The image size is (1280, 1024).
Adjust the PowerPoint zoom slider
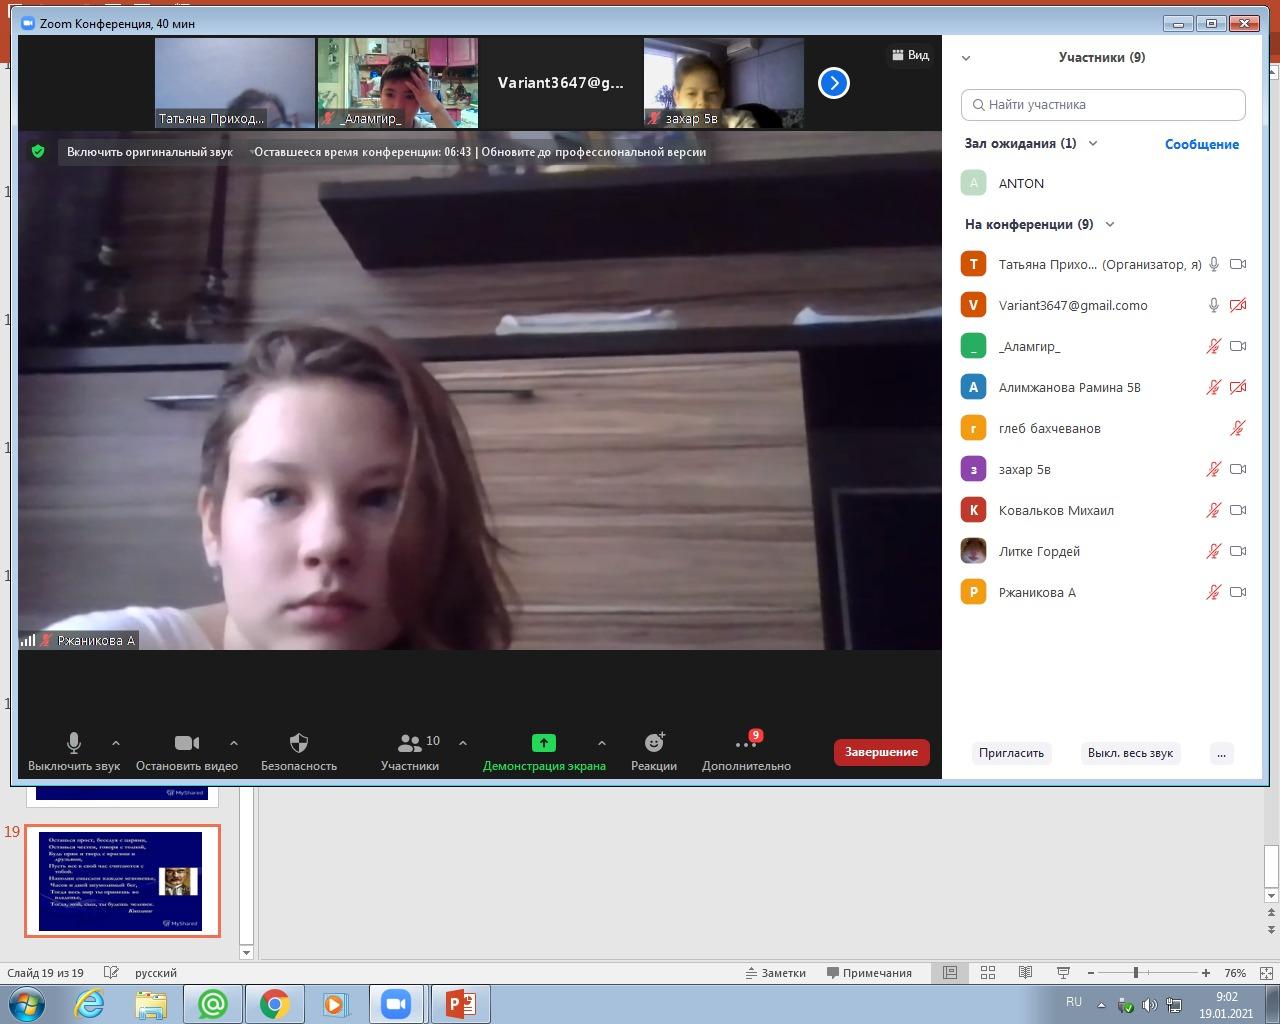click(1135, 973)
